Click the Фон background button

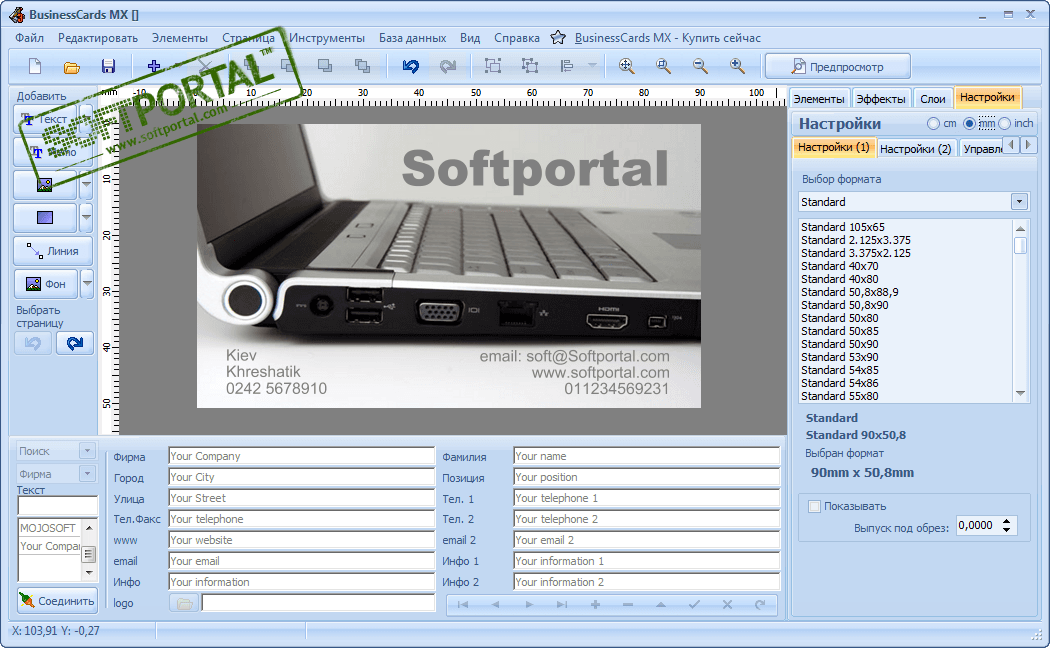(46, 284)
